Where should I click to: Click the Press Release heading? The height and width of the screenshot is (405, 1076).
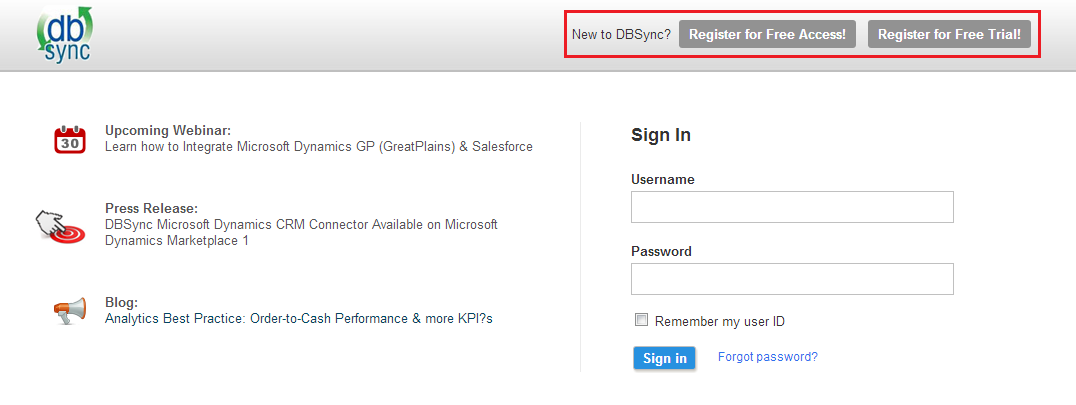[151, 209]
